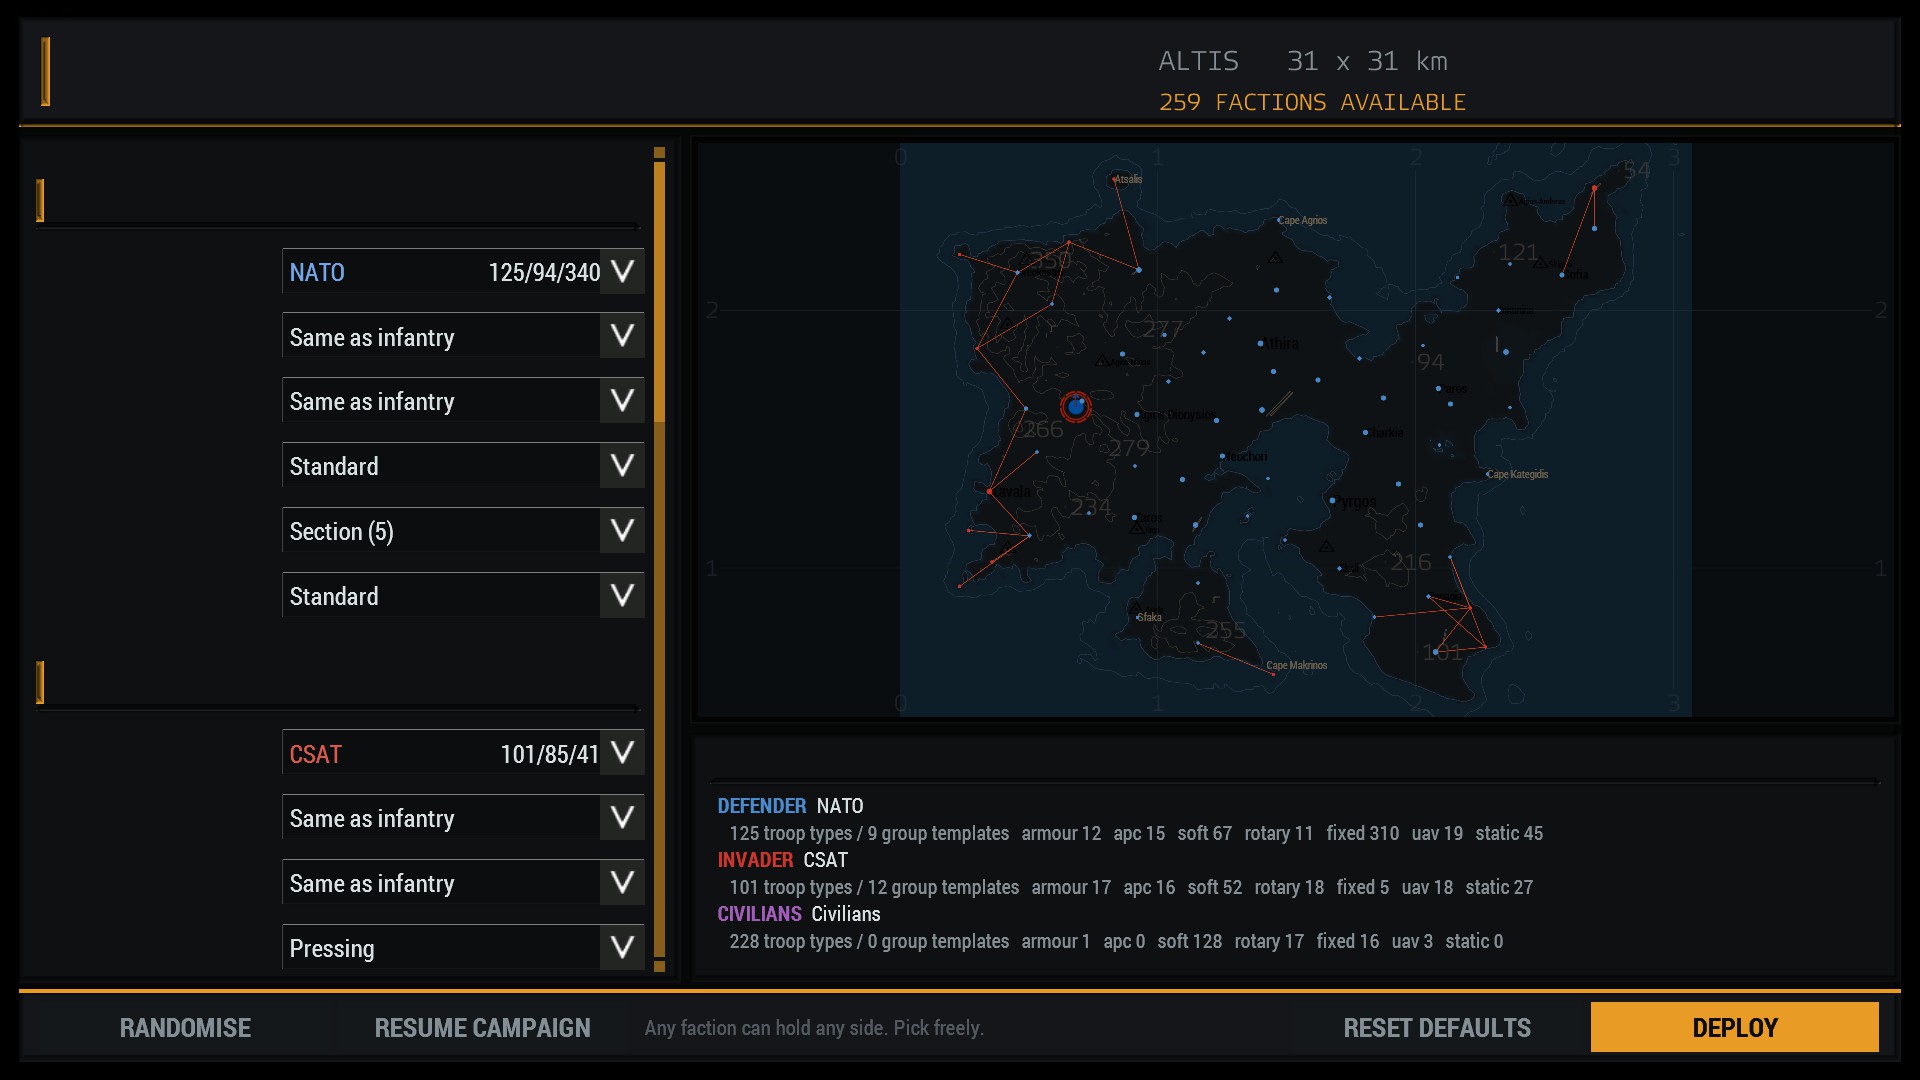Expand the Section (5) dropdown
Image resolution: width=1920 pixels, height=1080 pixels.
(x=463, y=531)
